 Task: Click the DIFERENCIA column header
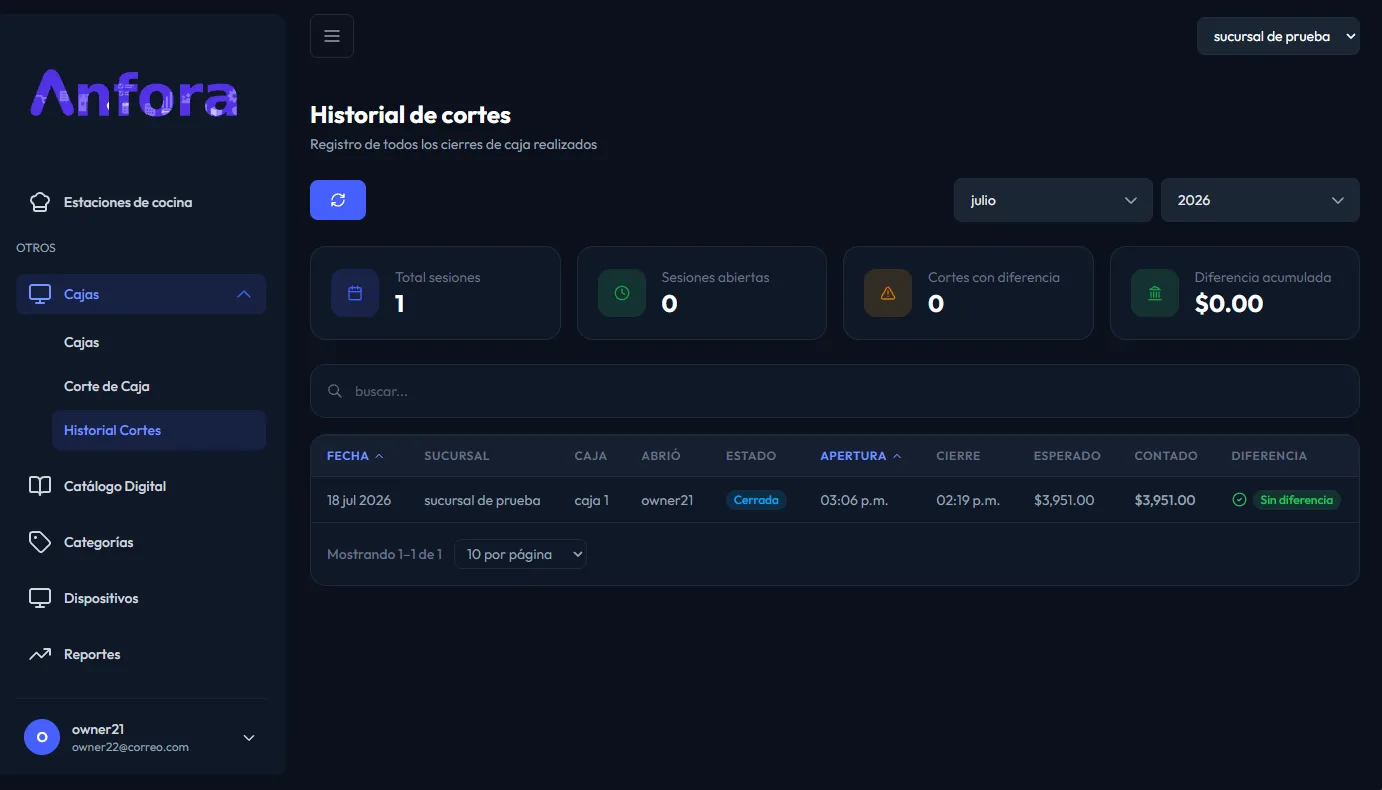tap(1269, 456)
